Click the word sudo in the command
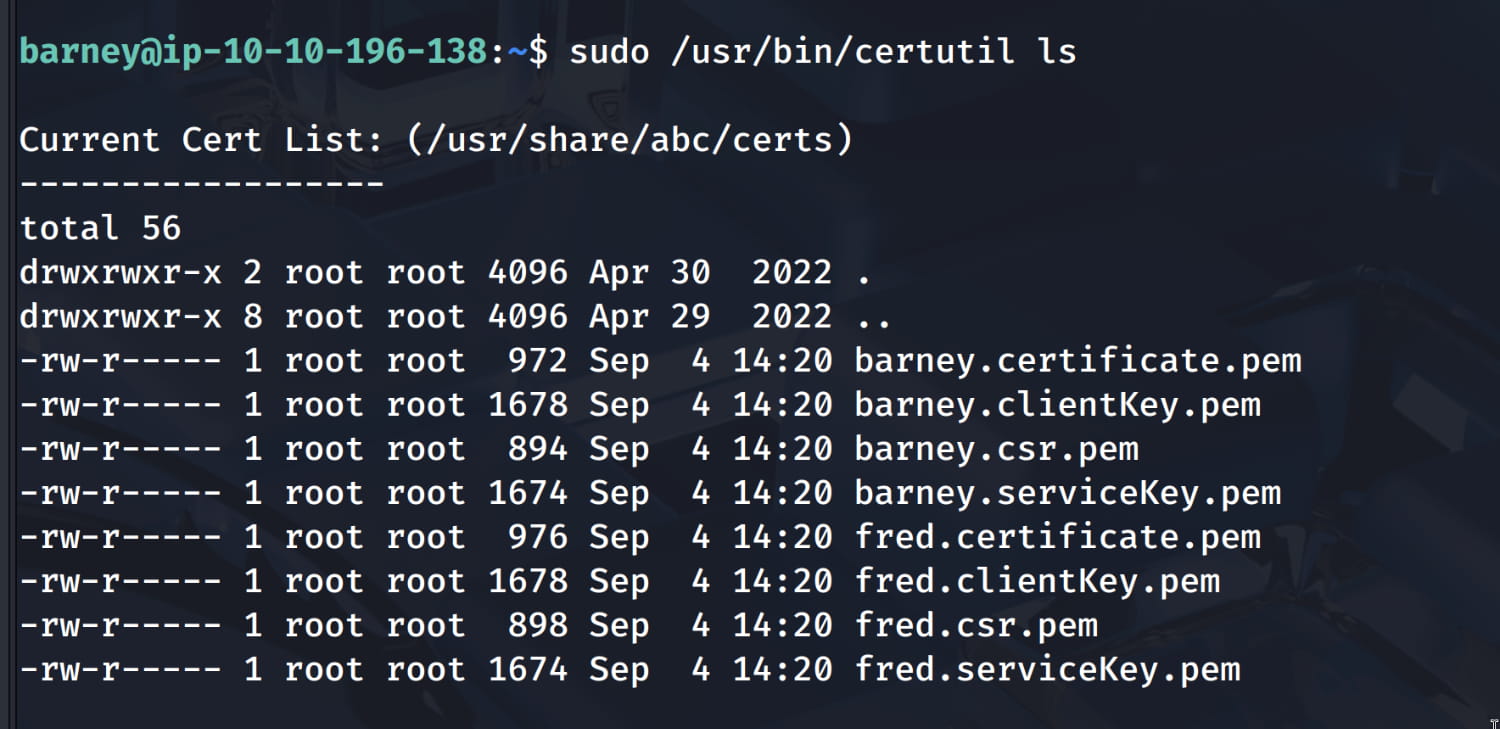 point(609,51)
